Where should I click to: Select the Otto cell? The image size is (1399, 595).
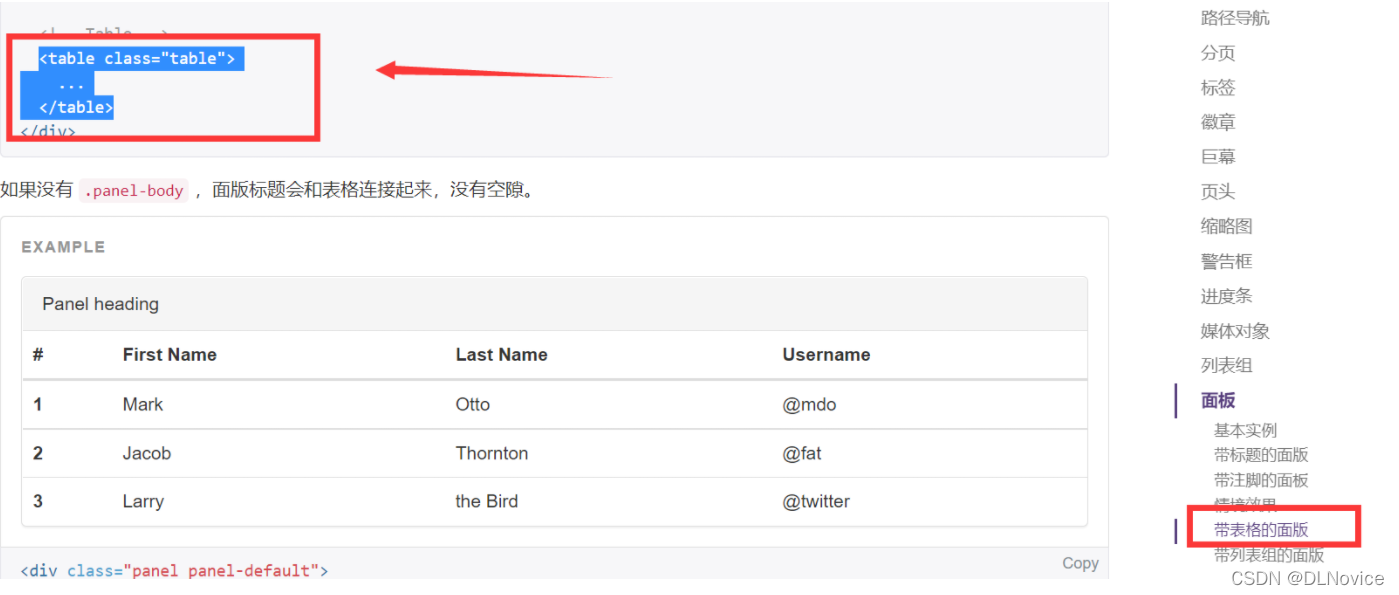pos(472,405)
